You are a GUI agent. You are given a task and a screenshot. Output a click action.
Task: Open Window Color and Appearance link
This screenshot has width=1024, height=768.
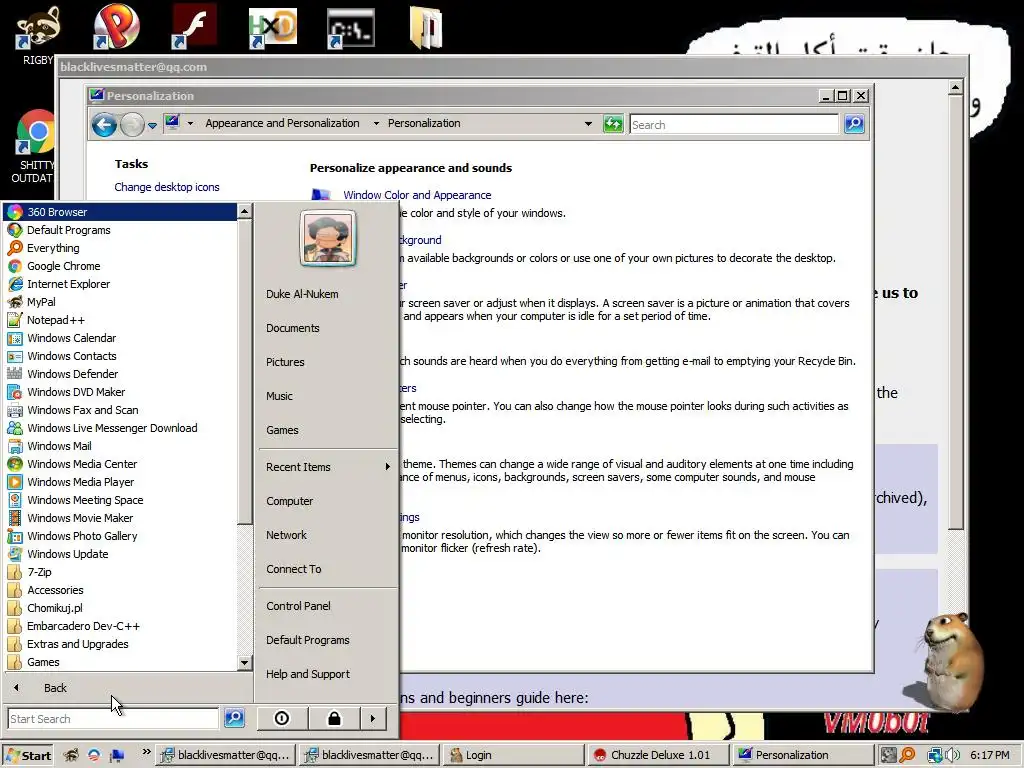pos(417,195)
